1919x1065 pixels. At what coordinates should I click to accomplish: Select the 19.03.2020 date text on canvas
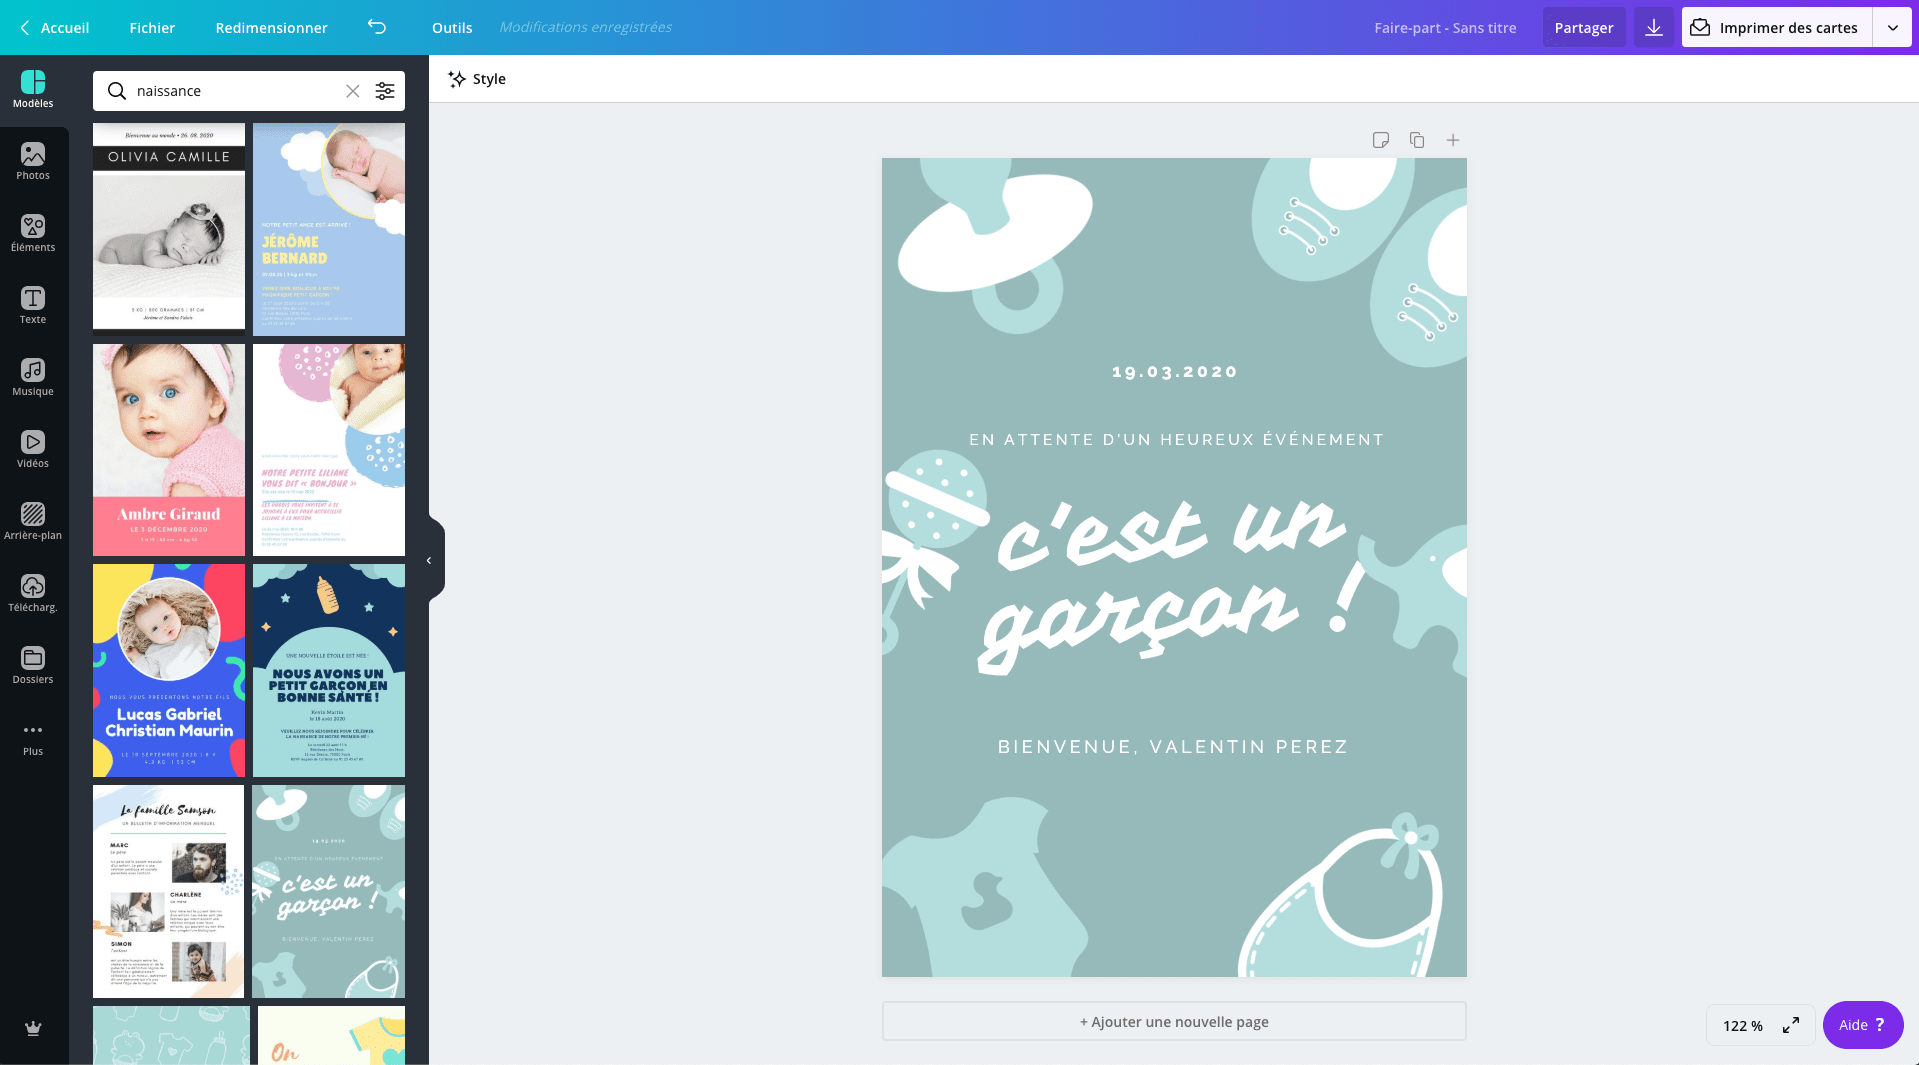[1175, 372]
